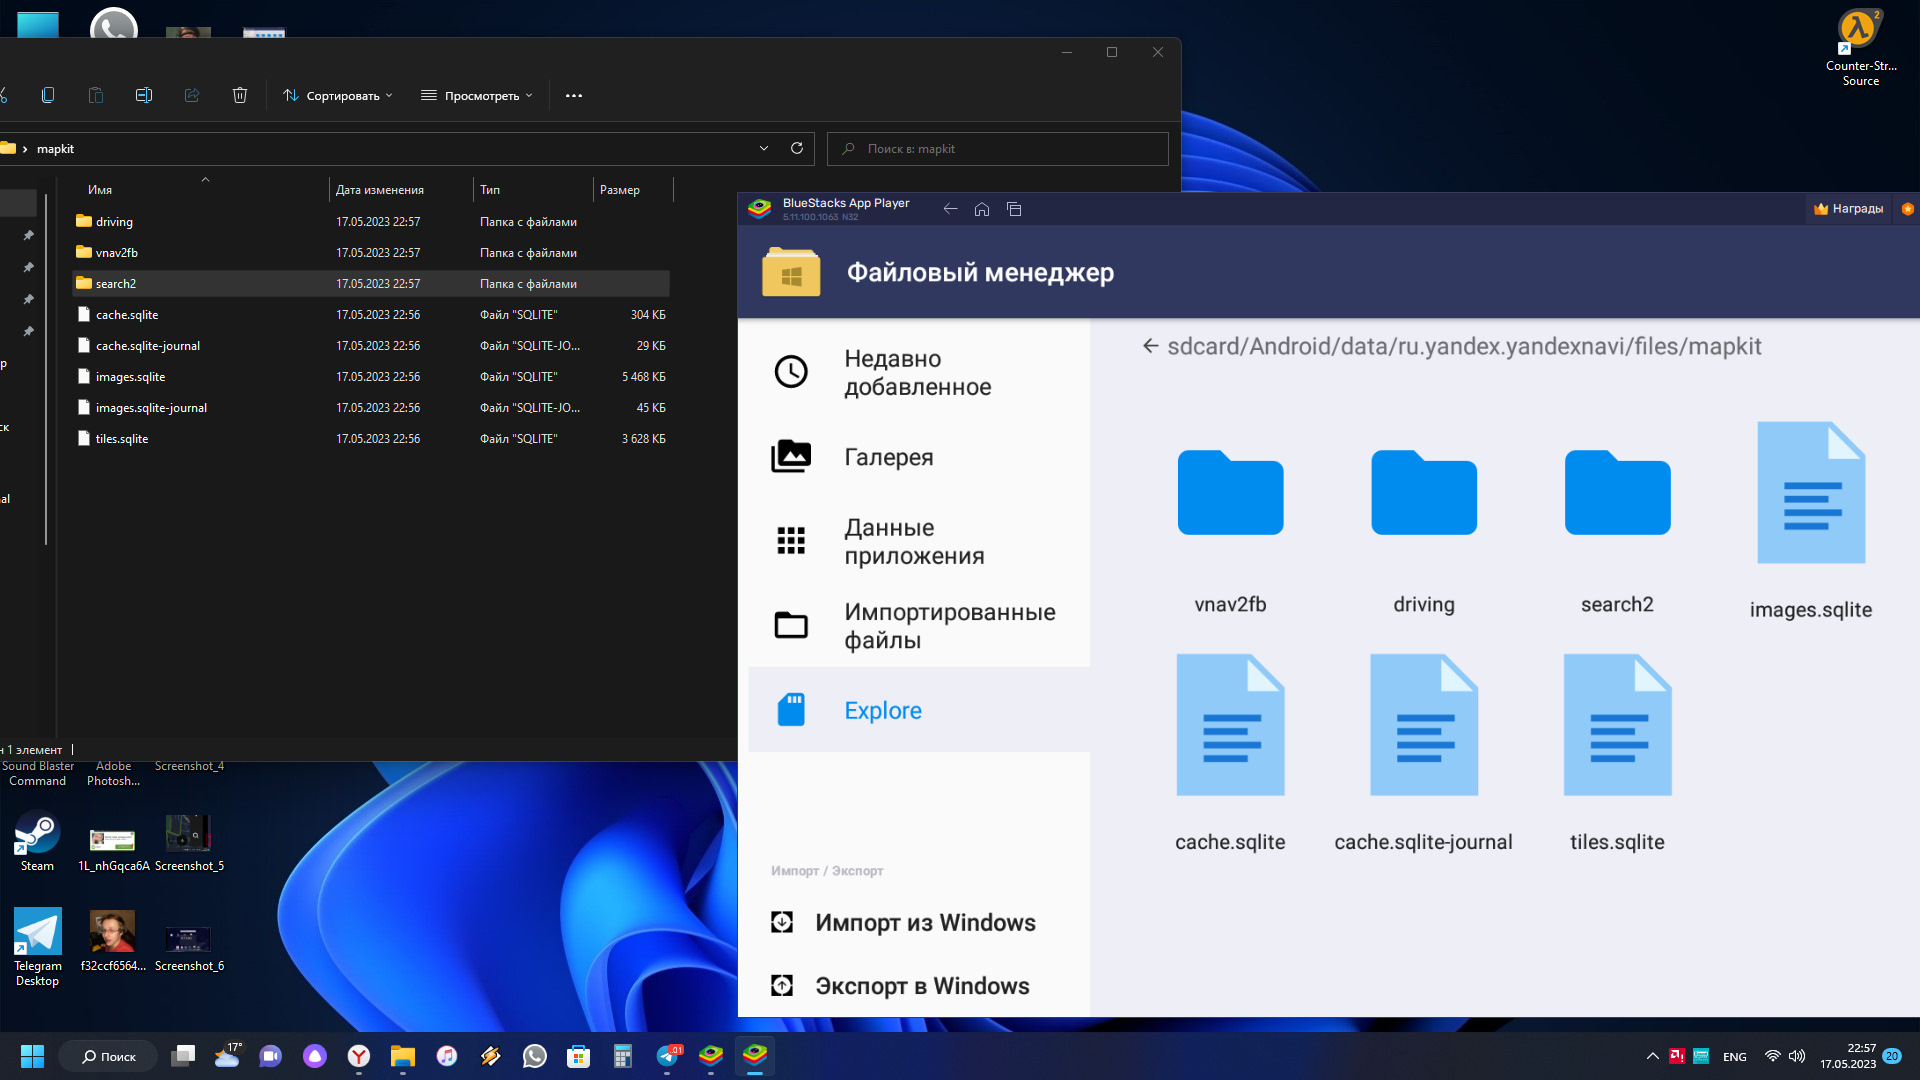This screenshot has height=1080, width=1920.
Task: Expand the Сортировать dropdown in File Explorer
Action: (x=338, y=95)
